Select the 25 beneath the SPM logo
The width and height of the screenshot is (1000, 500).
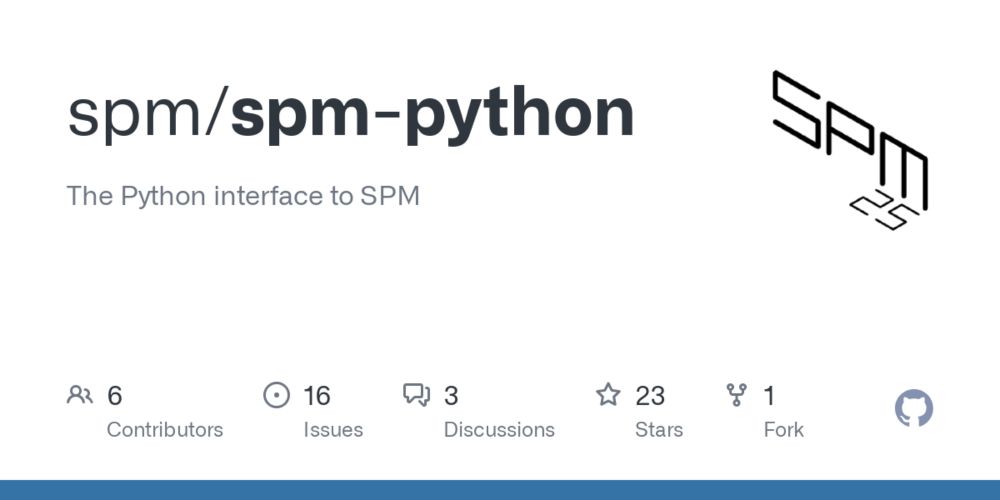[885, 210]
